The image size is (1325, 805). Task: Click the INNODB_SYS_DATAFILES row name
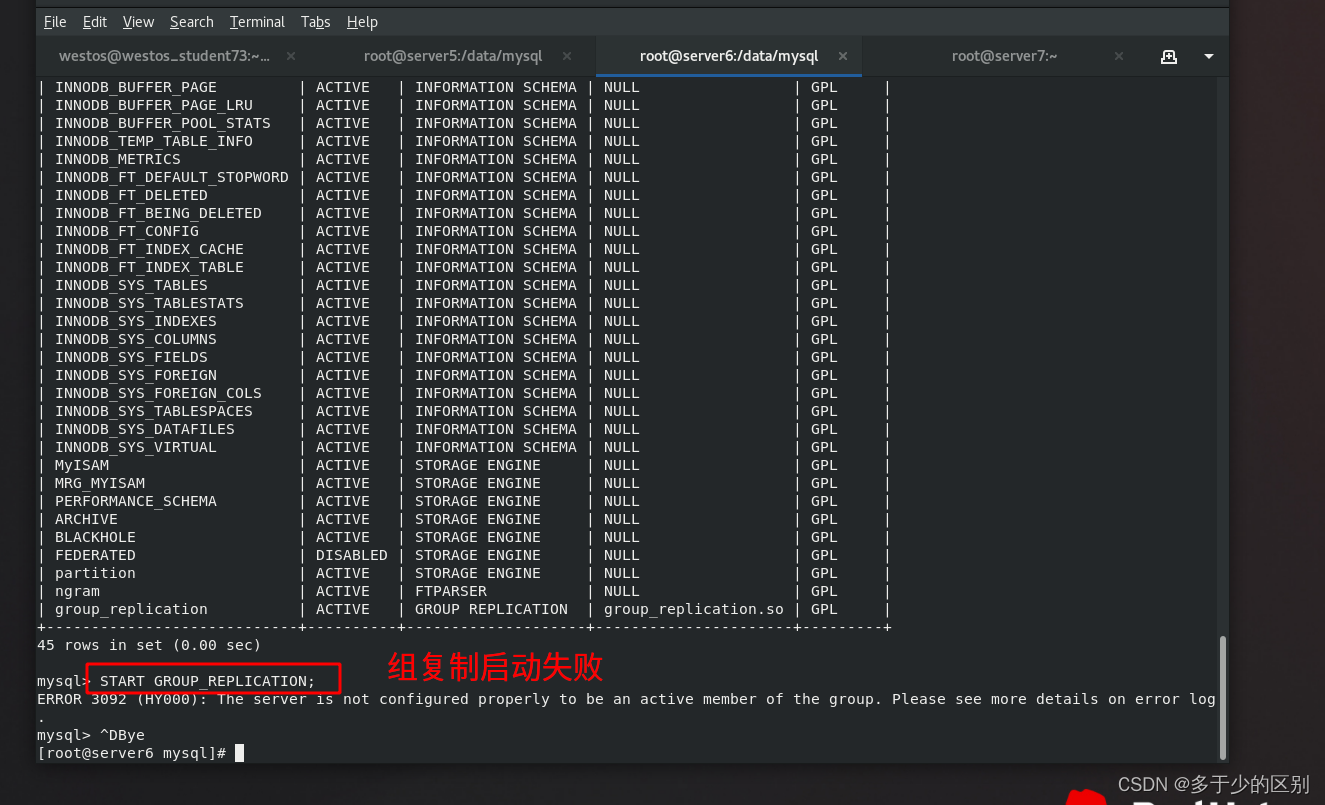point(145,429)
